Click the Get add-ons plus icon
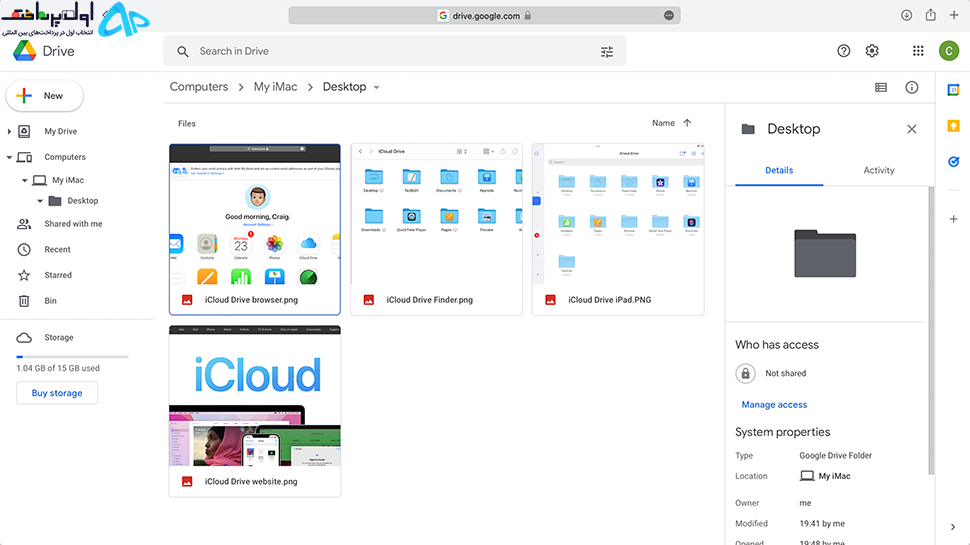Screen dimensions: 970x545 [953, 219]
